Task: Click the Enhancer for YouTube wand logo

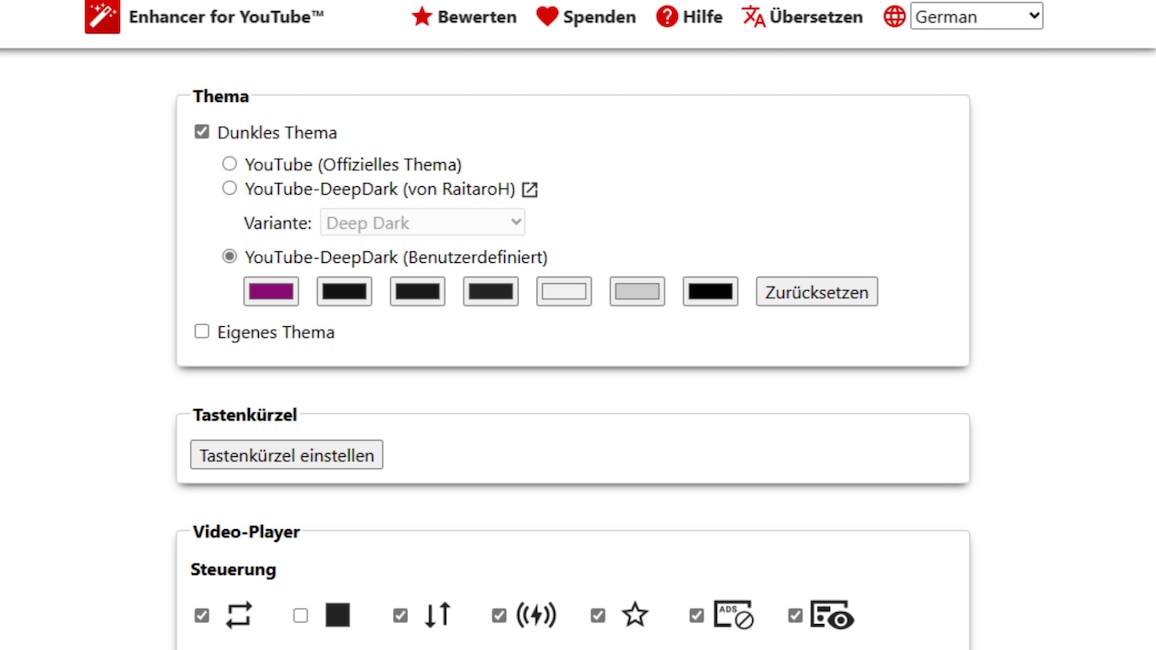Action: (100, 17)
